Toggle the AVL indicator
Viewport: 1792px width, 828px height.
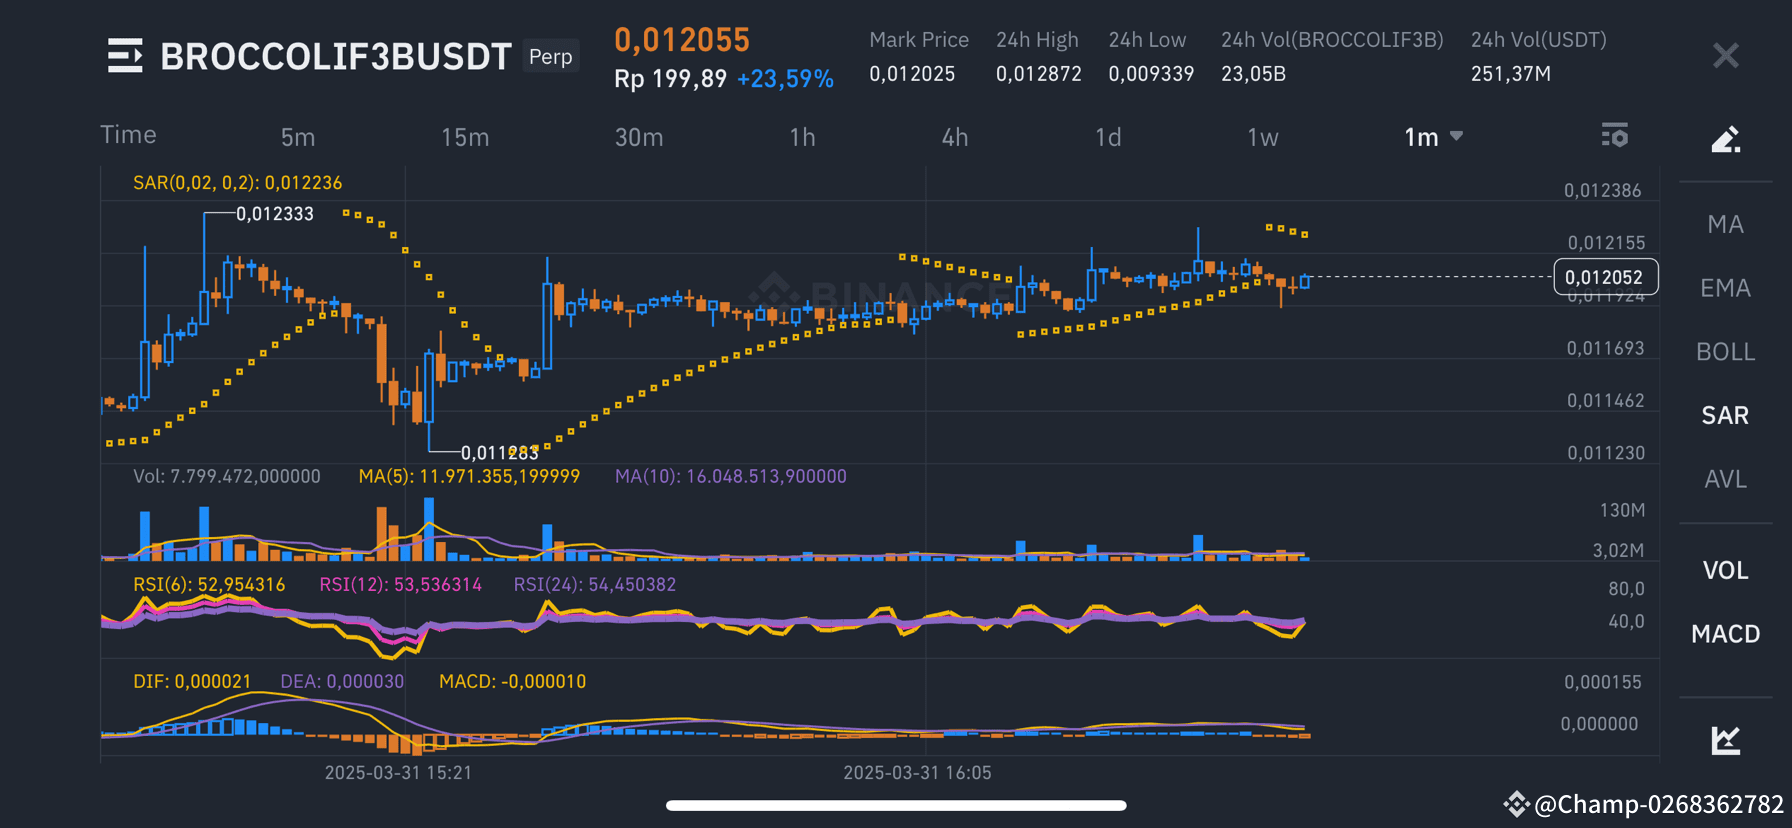(x=1726, y=479)
